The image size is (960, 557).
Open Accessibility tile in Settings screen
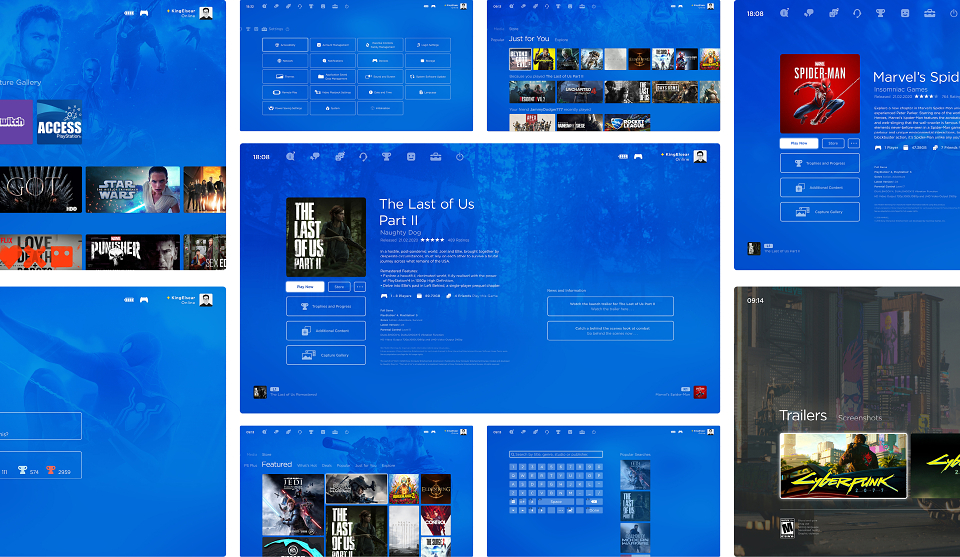coord(285,45)
